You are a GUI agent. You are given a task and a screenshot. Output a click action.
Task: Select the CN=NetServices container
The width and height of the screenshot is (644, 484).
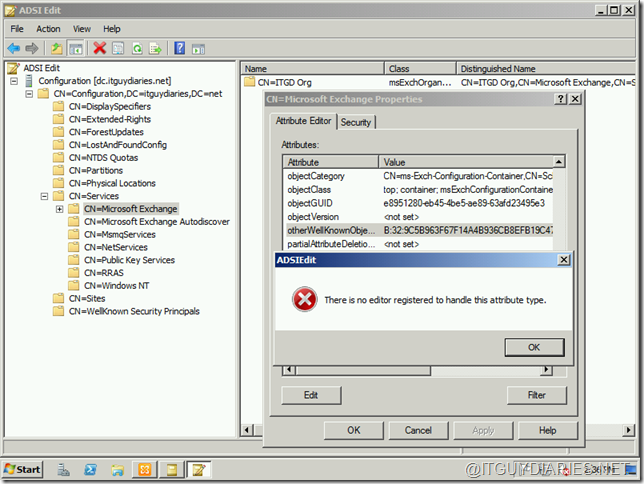click(115, 247)
